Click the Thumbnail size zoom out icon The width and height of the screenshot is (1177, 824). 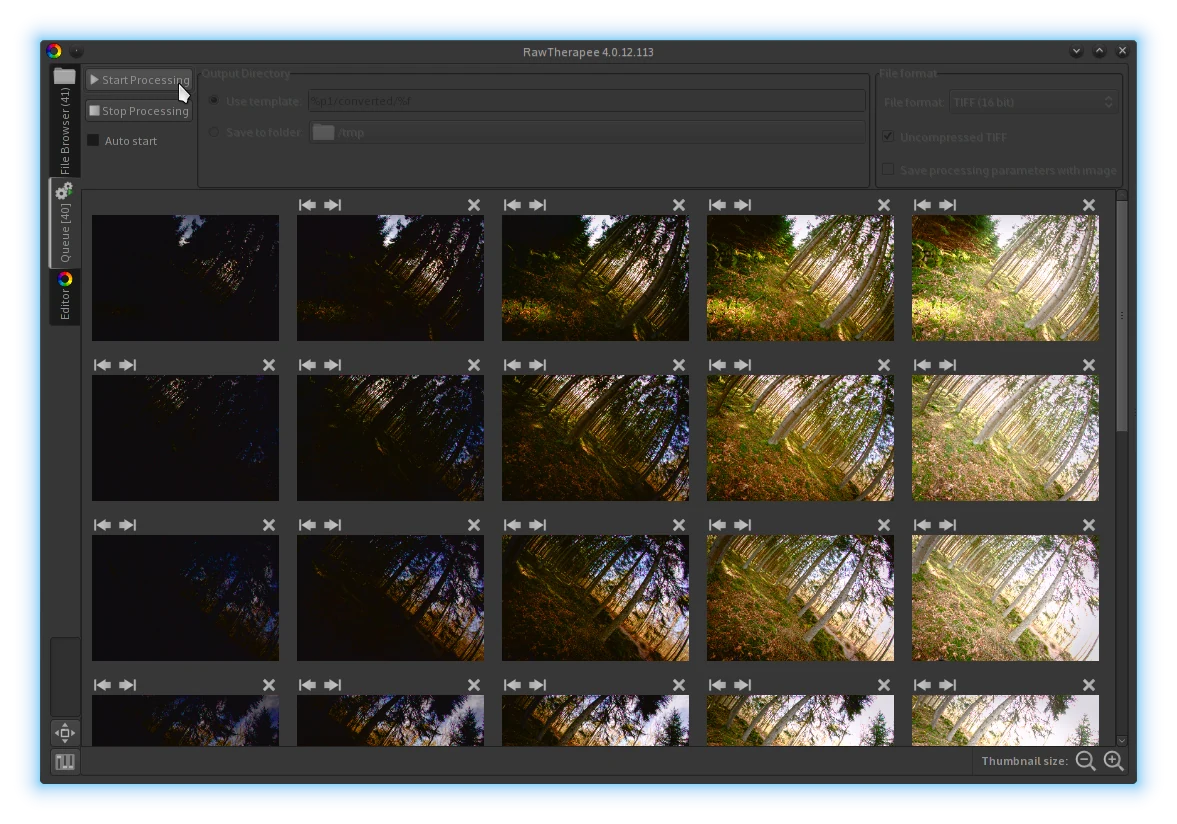1085,761
